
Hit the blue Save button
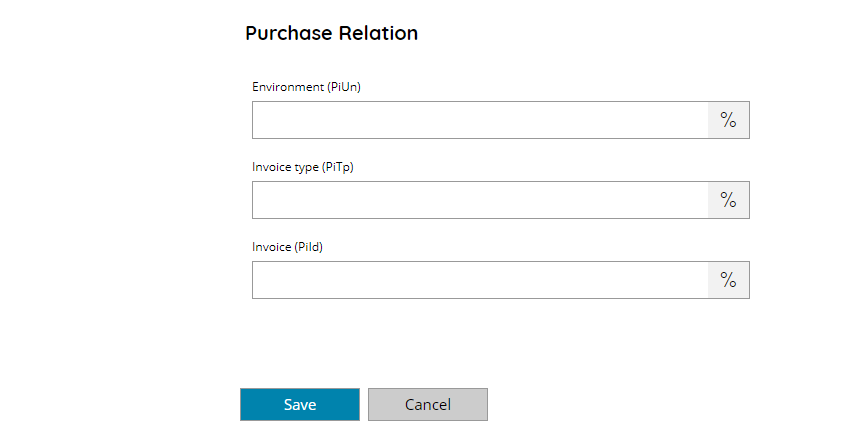coord(300,404)
